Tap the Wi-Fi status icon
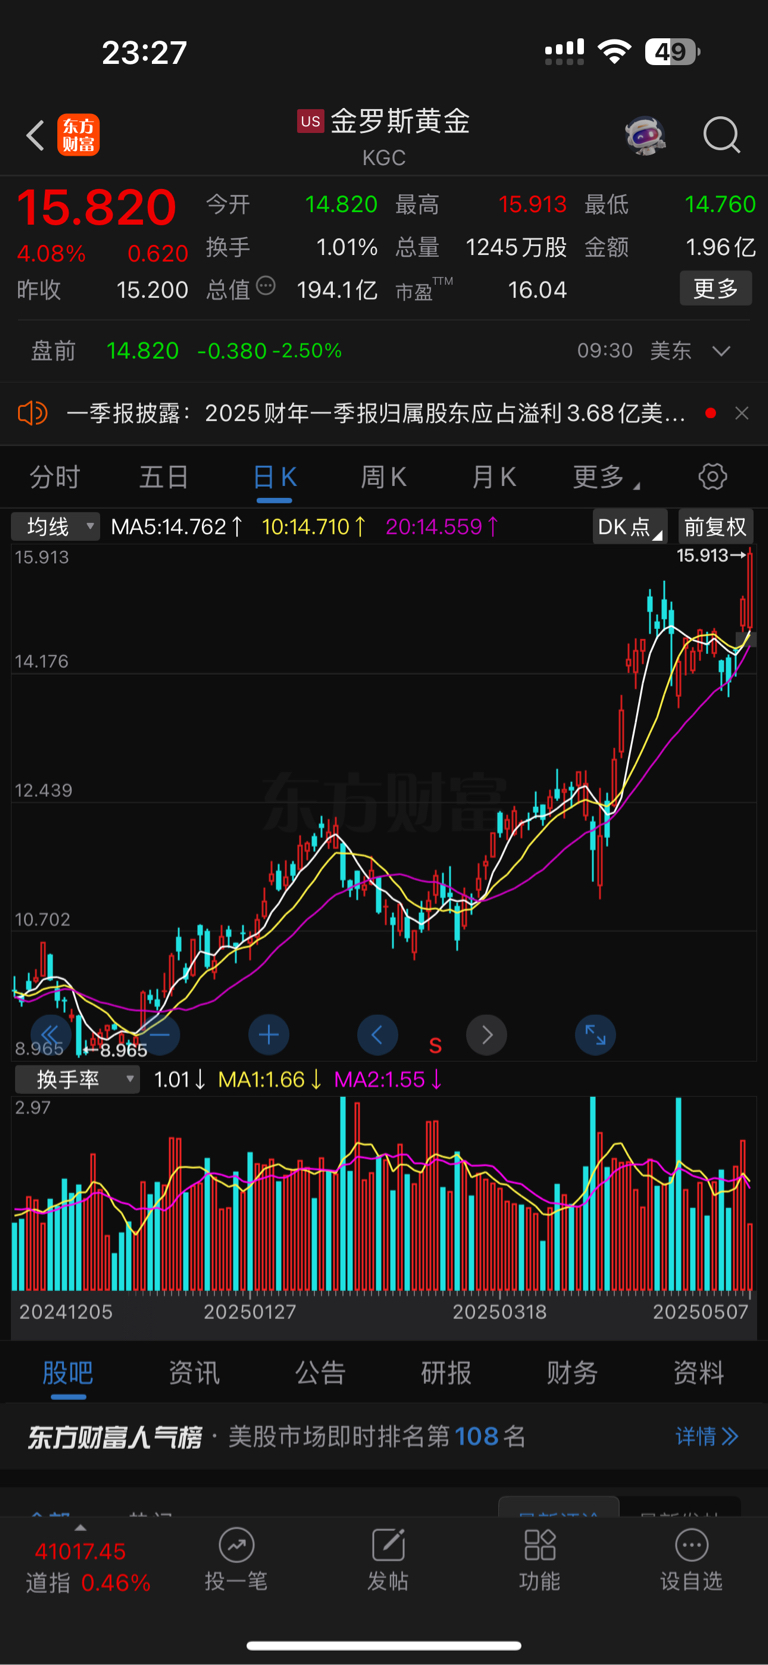Screen dimensions: 768x1665 614,52
